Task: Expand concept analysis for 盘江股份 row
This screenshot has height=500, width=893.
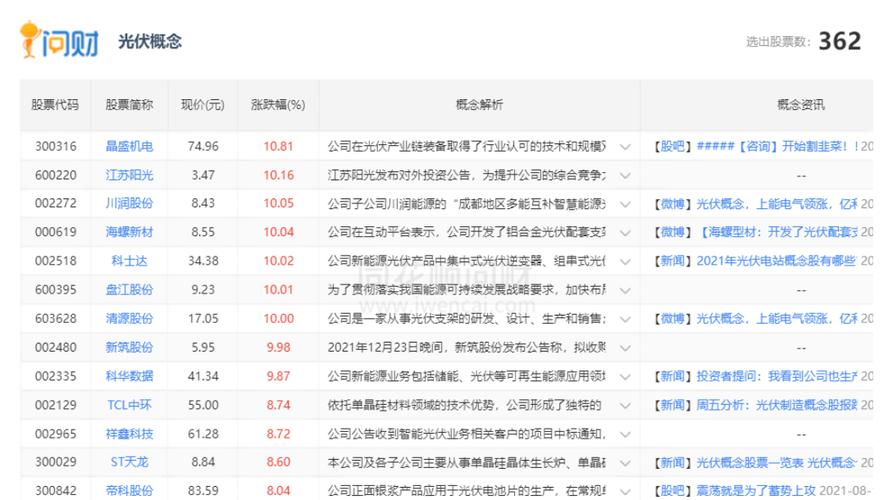Action: [x=625, y=290]
